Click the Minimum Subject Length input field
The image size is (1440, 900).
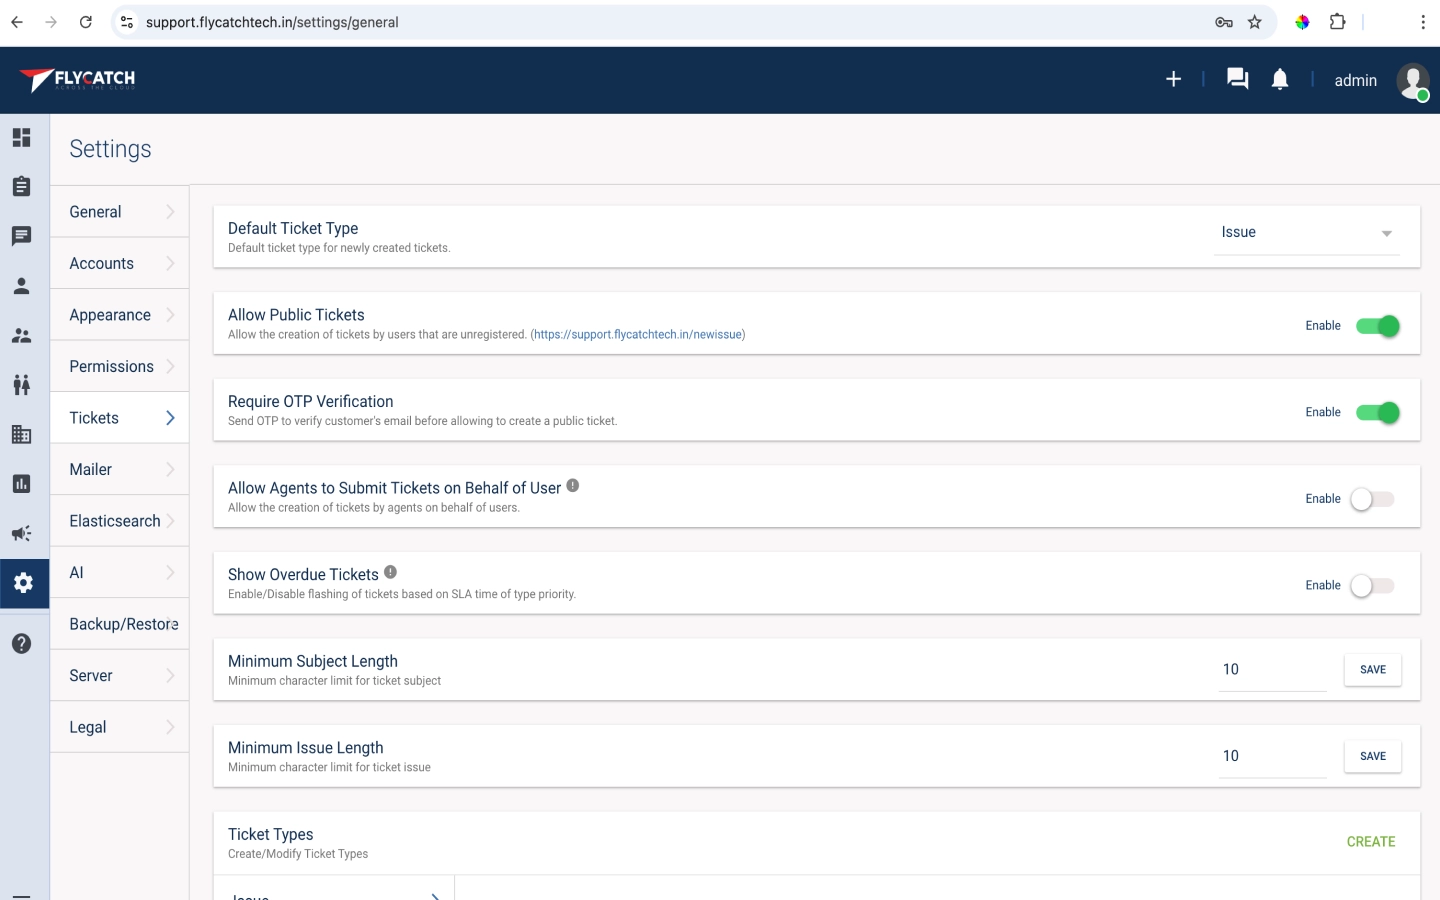pos(1272,670)
